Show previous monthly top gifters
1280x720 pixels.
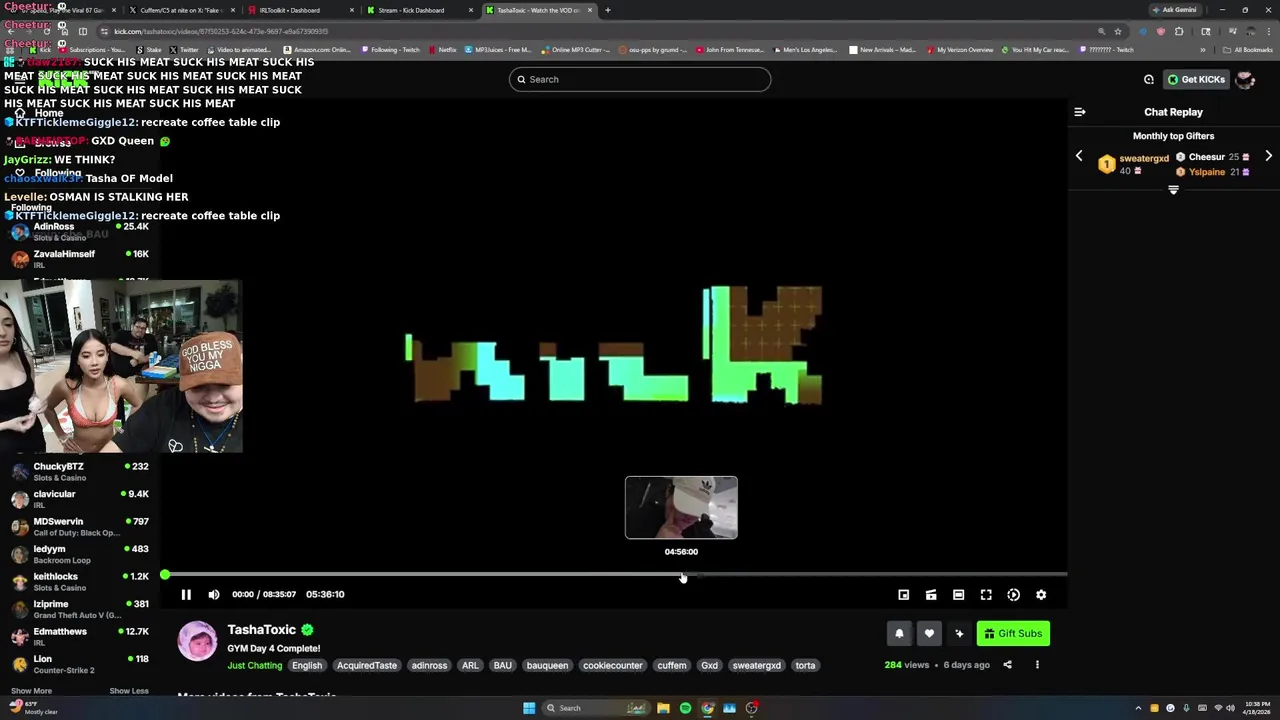[x=1079, y=156]
